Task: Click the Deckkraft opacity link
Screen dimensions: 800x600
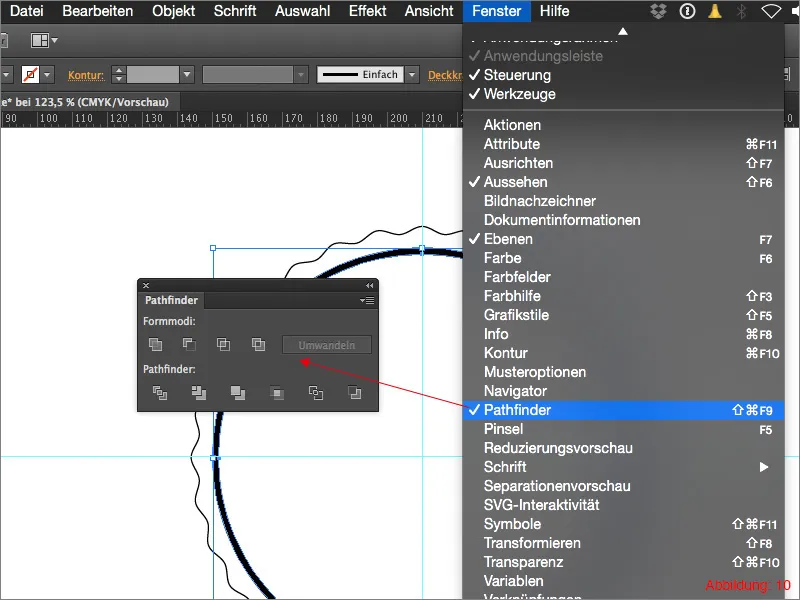Action: 445,76
